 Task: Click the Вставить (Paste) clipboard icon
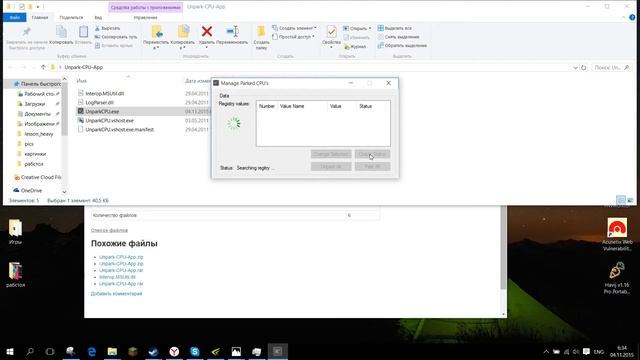84,32
